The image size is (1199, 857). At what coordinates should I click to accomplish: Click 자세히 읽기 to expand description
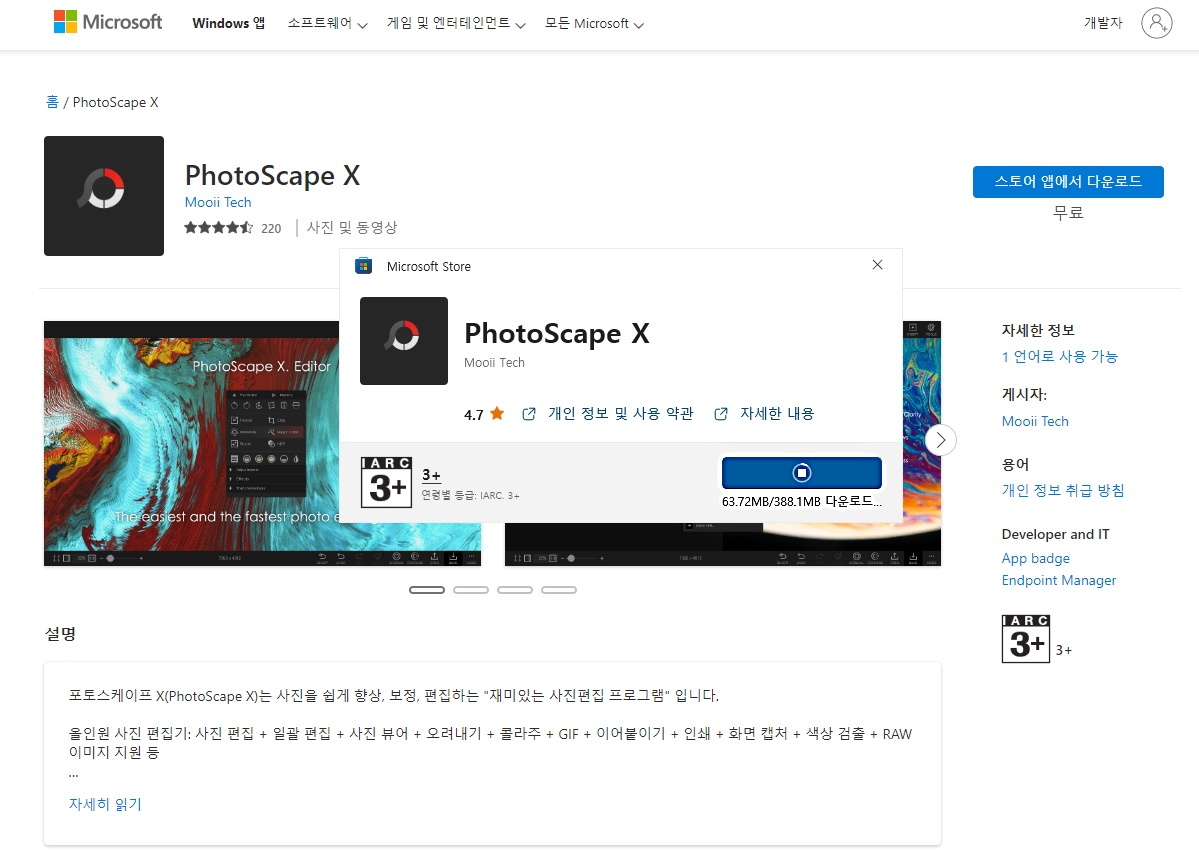(x=106, y=804)
